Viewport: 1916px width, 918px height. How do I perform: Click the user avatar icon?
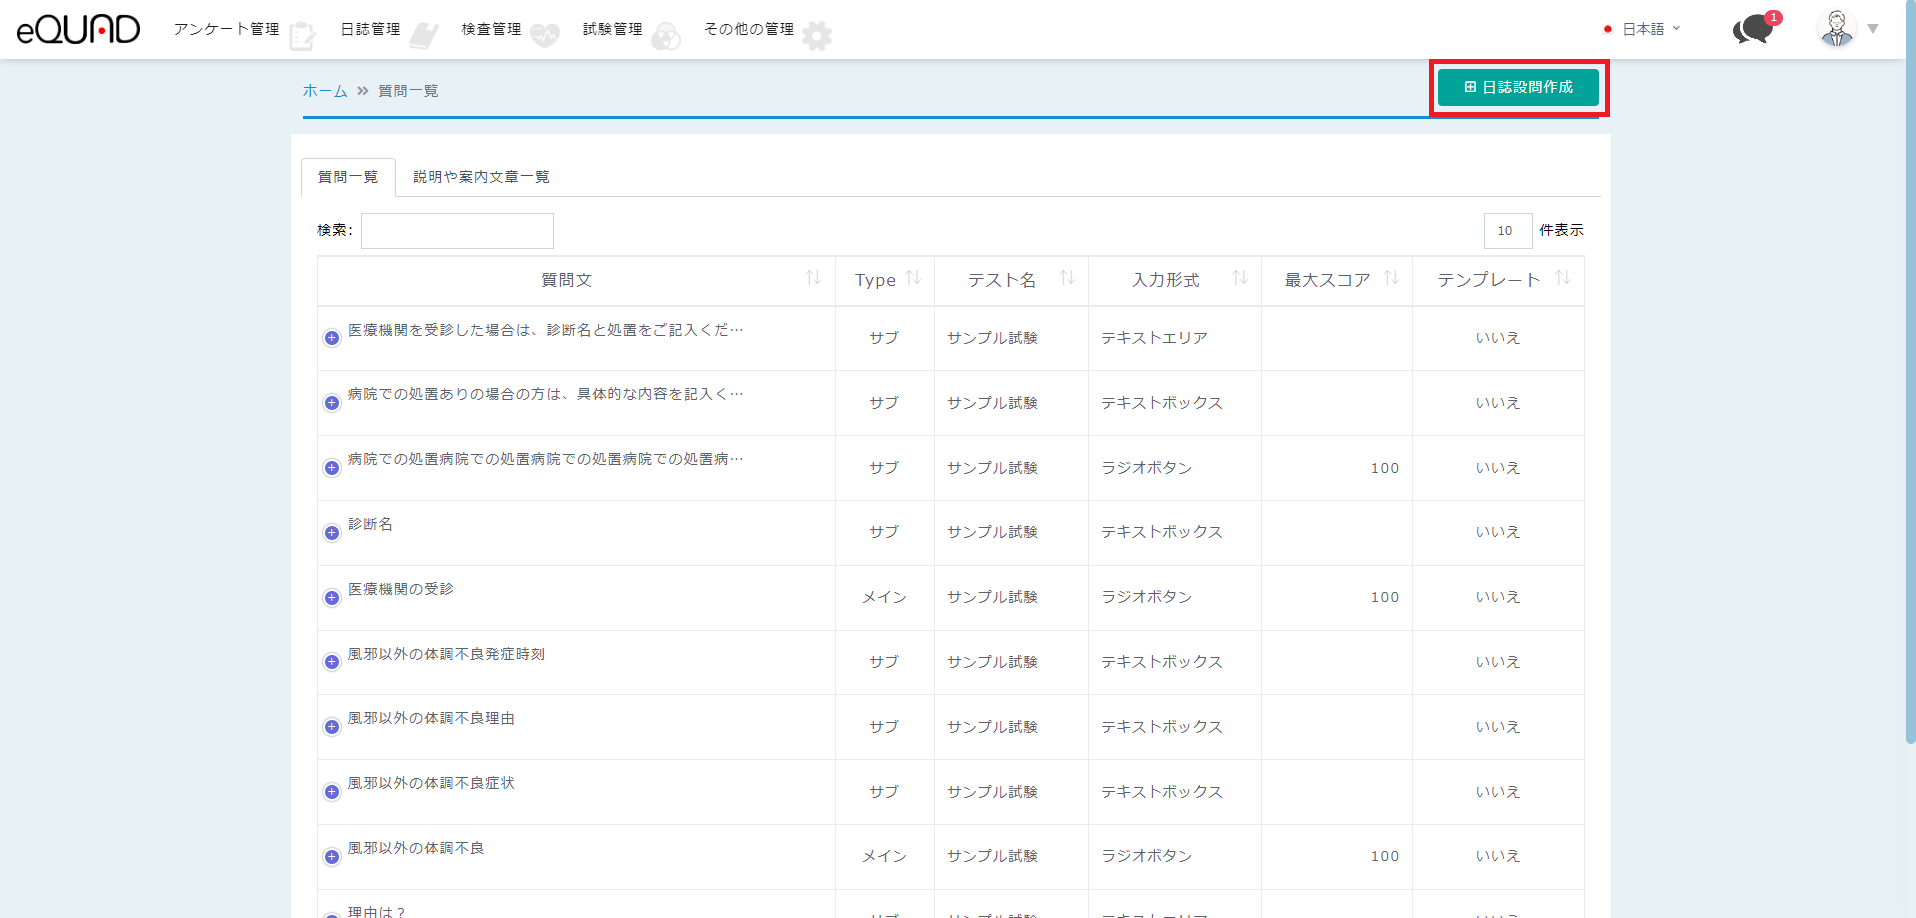(1836, 29)
